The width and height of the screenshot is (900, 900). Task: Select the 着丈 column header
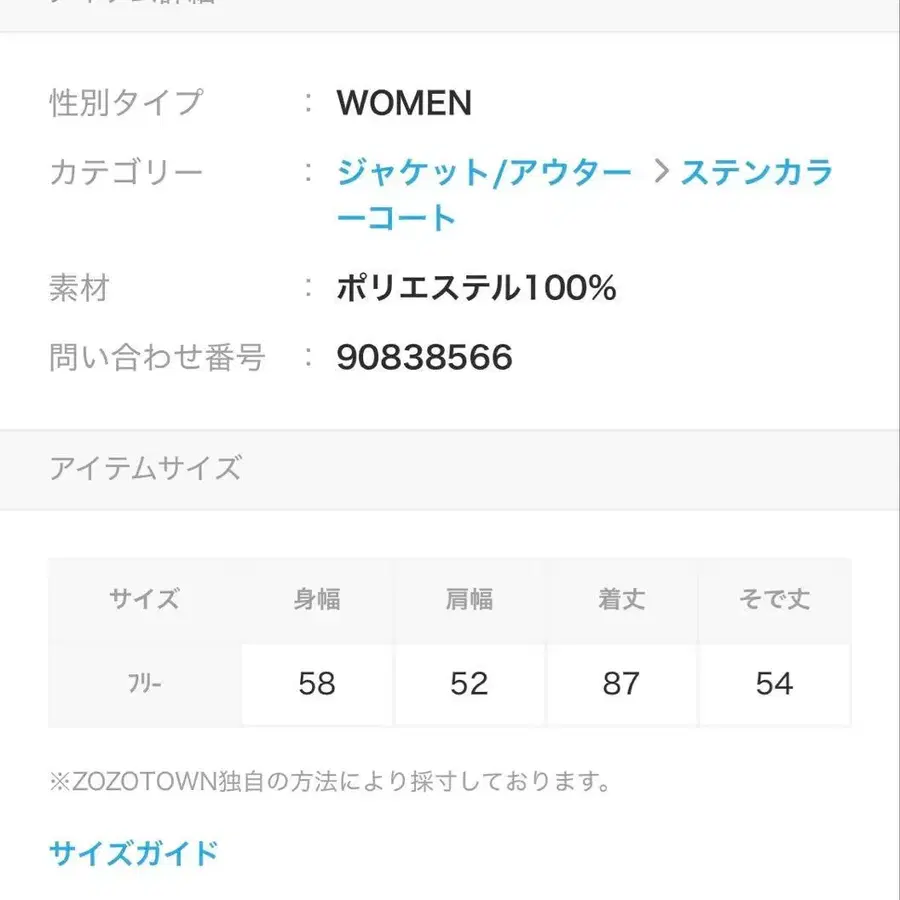[x=622, y=599]
